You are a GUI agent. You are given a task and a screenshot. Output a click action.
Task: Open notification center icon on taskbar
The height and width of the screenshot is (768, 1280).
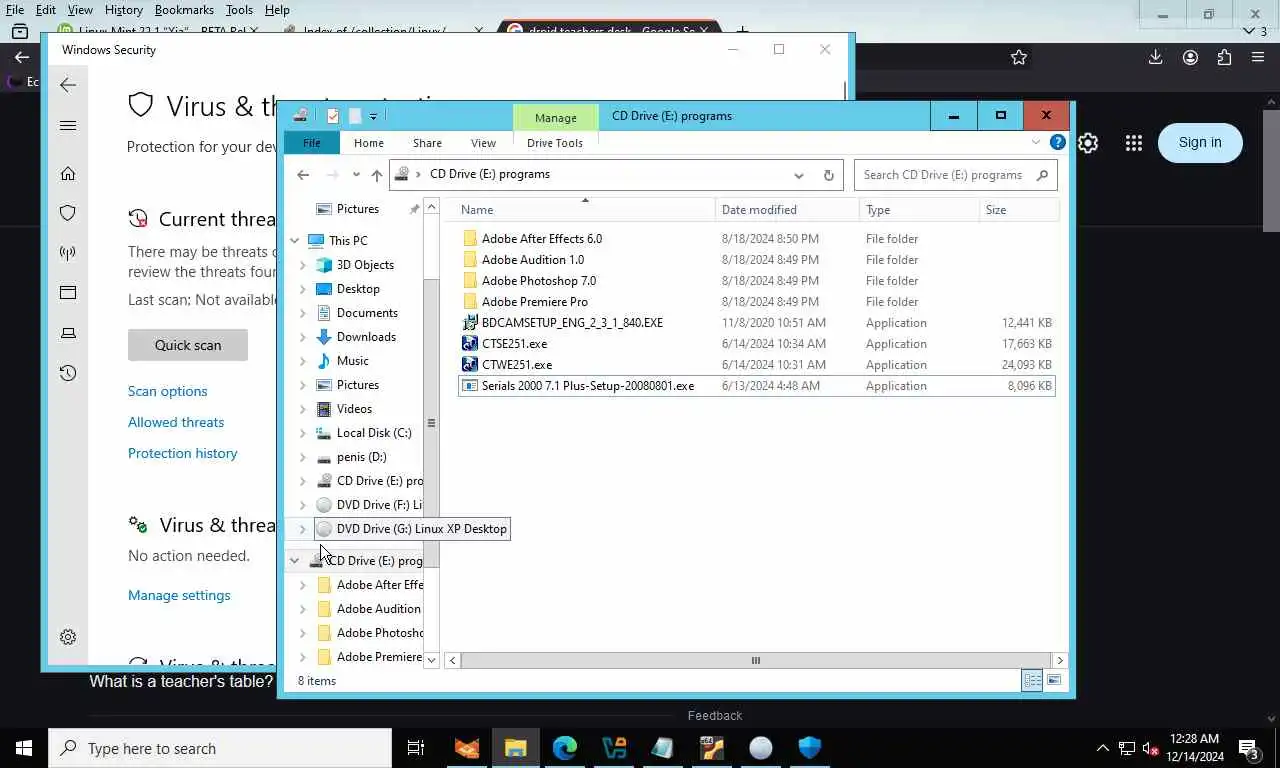click(1248, 748)
